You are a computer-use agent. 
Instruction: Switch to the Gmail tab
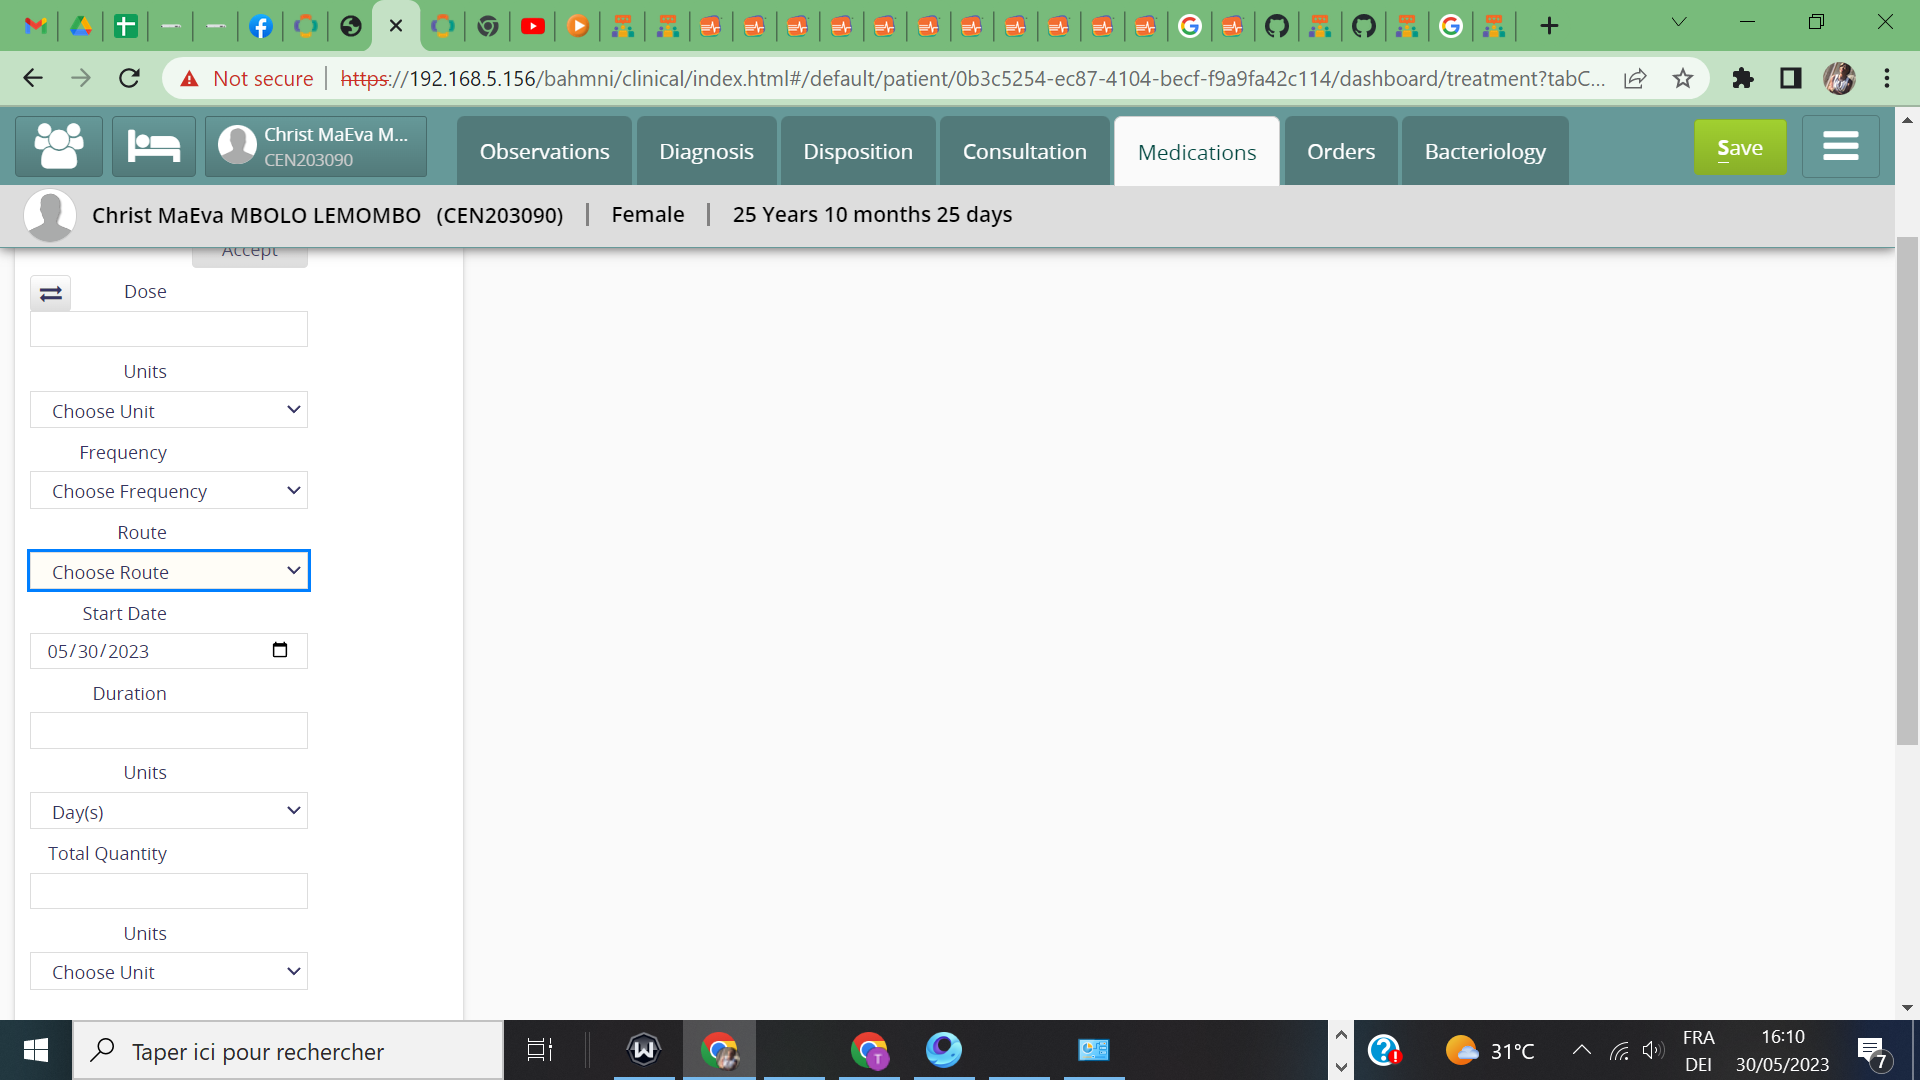pos(36,26)
